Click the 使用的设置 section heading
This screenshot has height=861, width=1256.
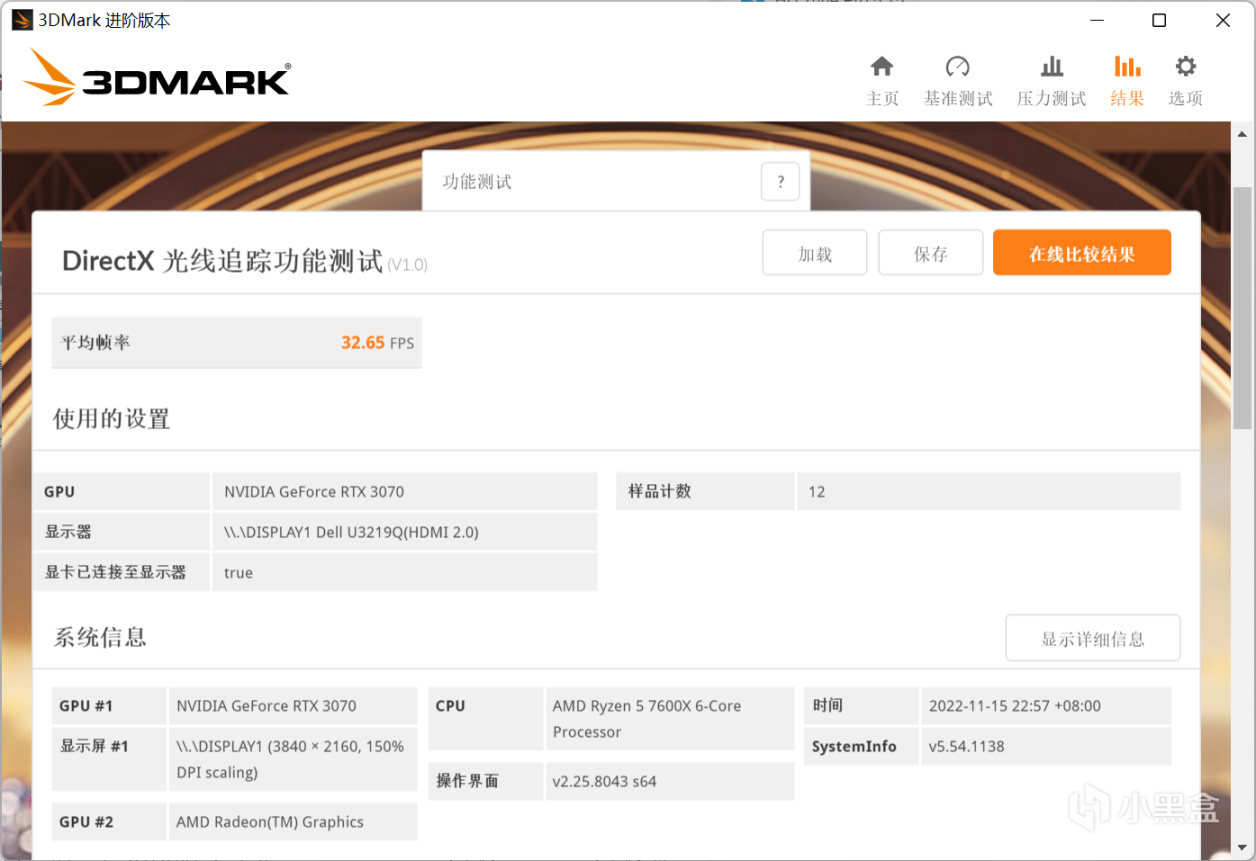click(112, 419)
